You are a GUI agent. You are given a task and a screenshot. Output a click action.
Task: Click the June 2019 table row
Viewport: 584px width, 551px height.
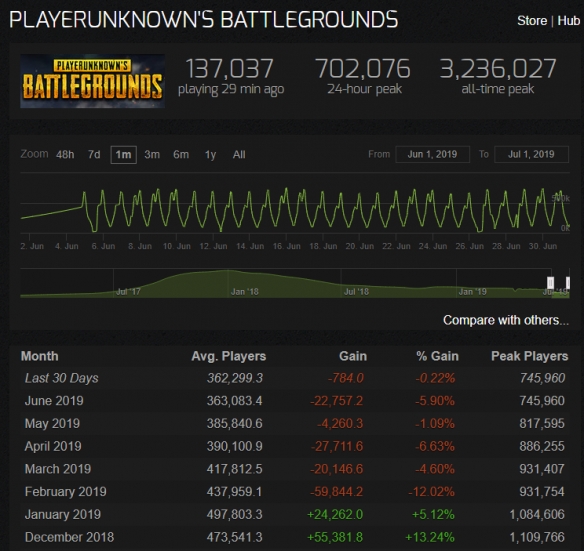(295, 401)
